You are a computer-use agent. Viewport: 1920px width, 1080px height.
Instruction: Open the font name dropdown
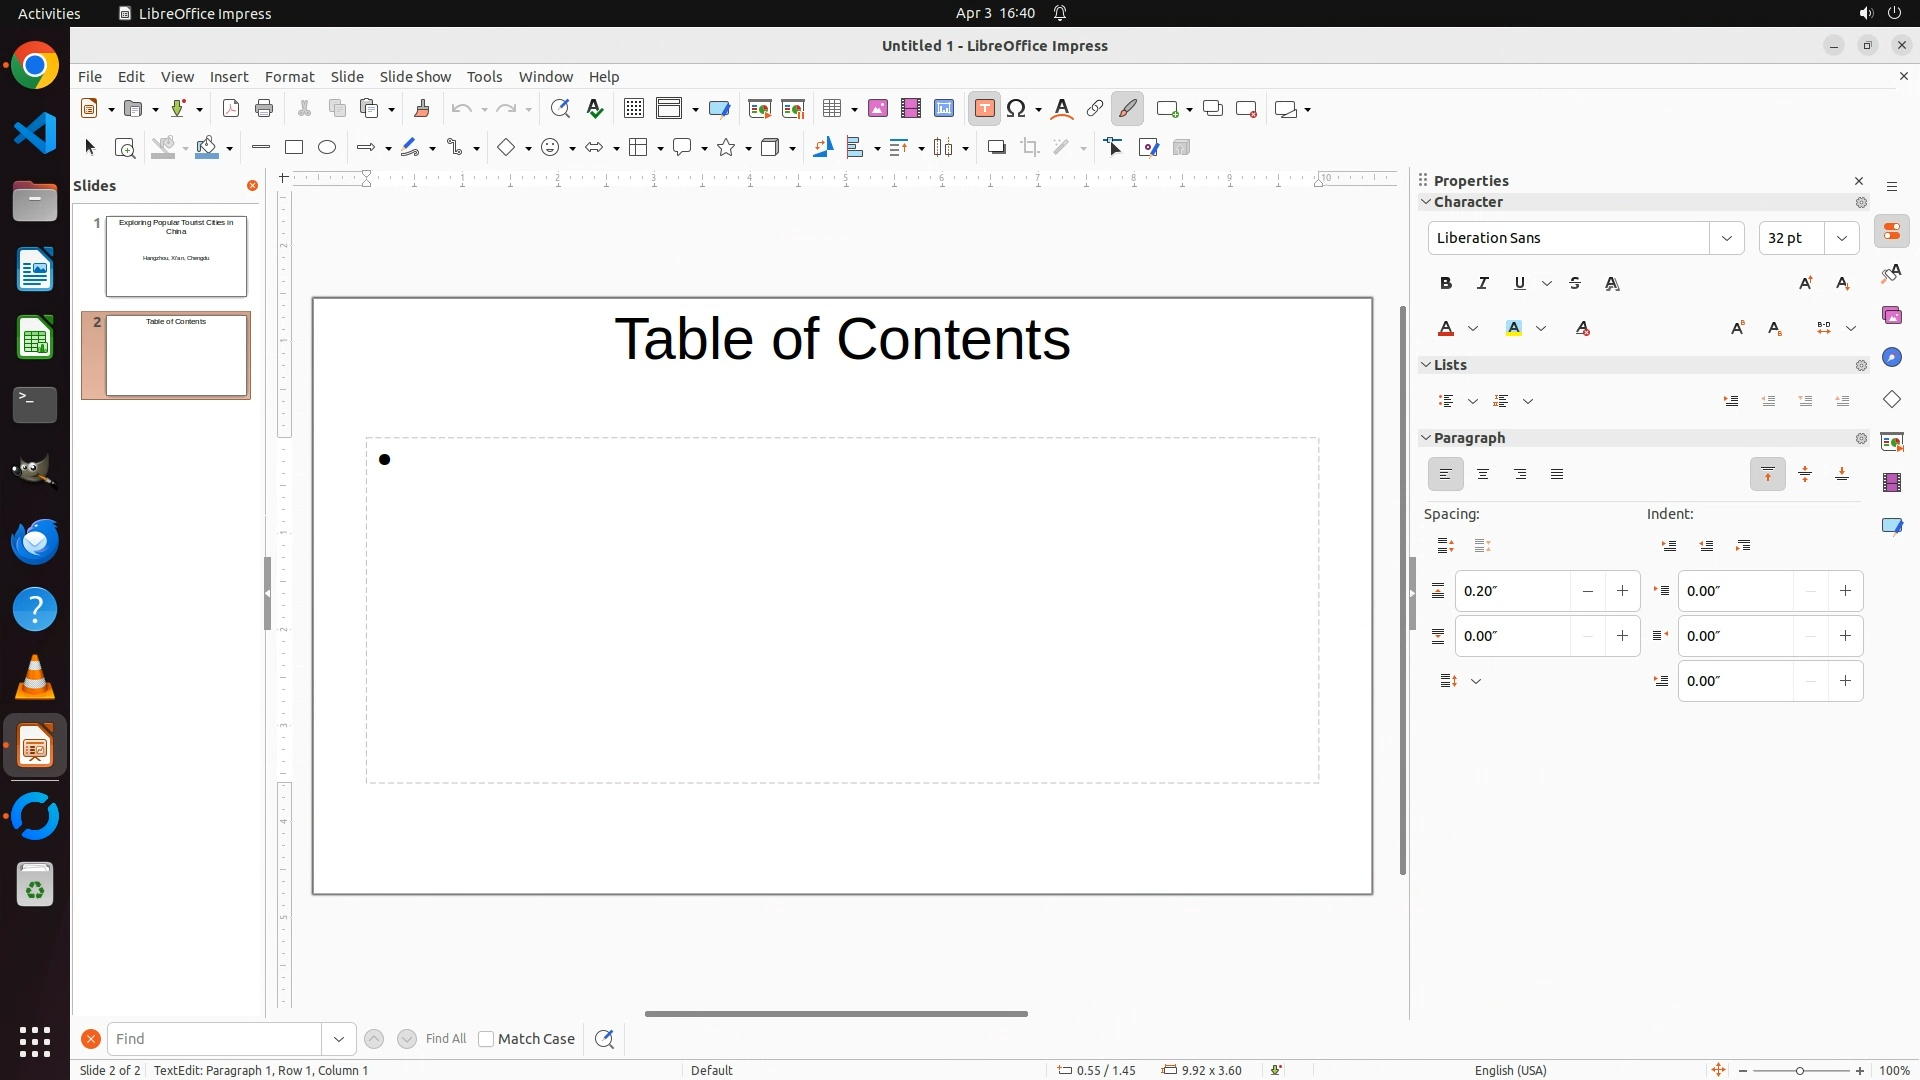point(1727,238)
